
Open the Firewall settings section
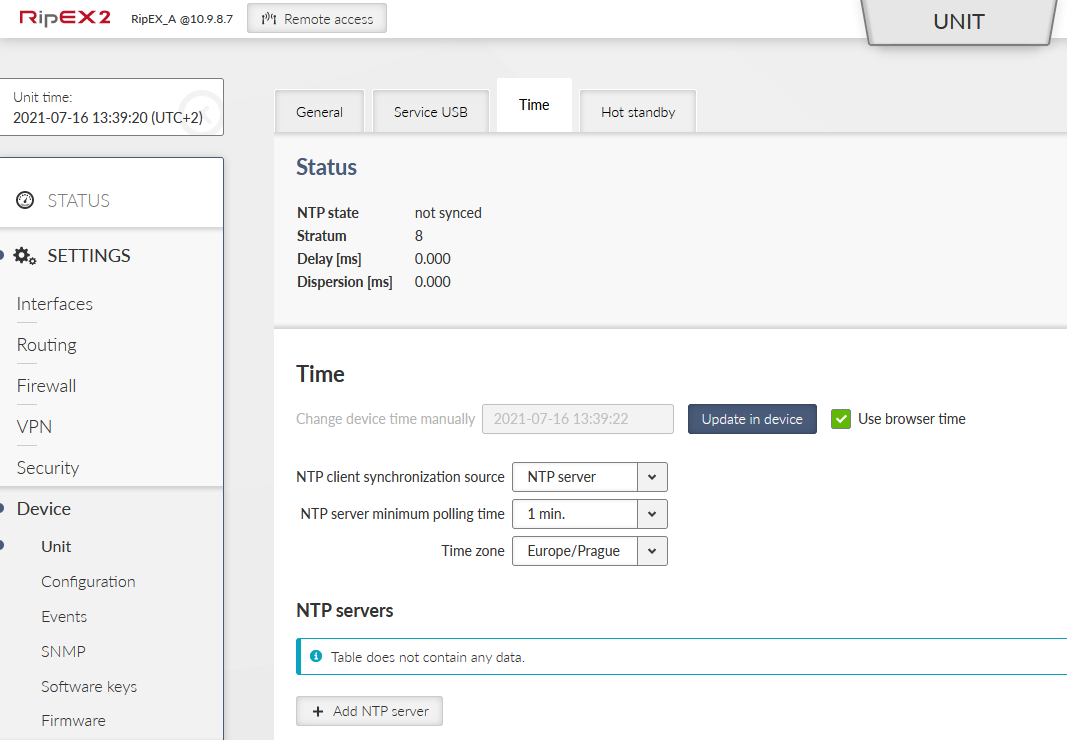[47, 386]
